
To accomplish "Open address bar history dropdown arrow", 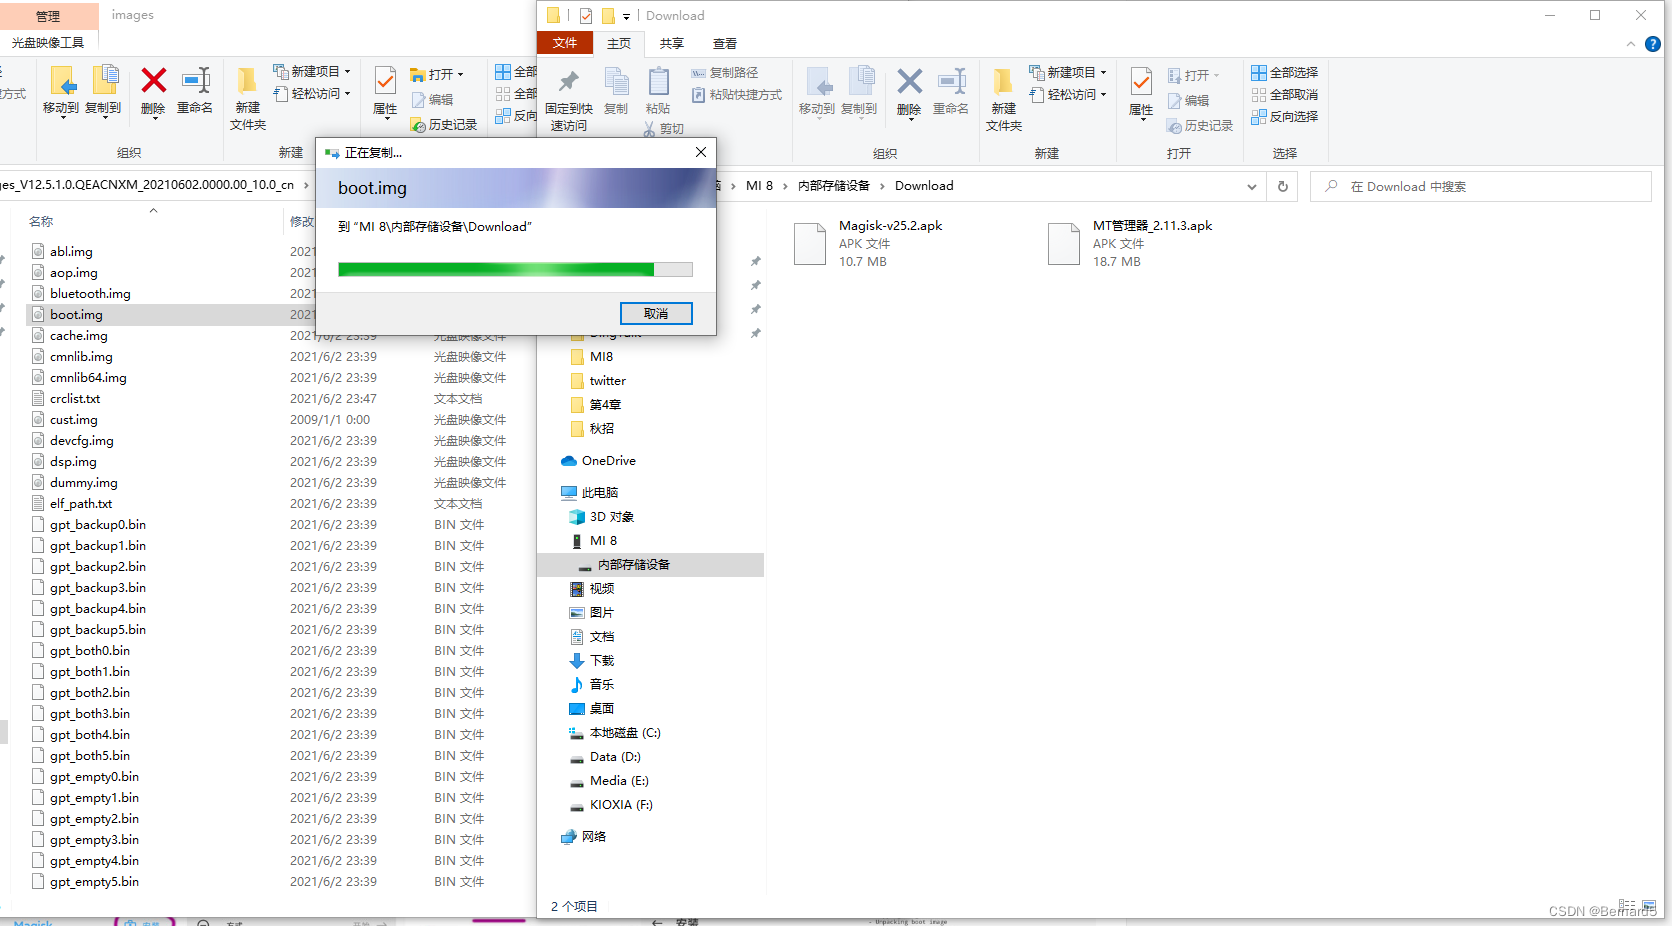I will (1252, 187).
